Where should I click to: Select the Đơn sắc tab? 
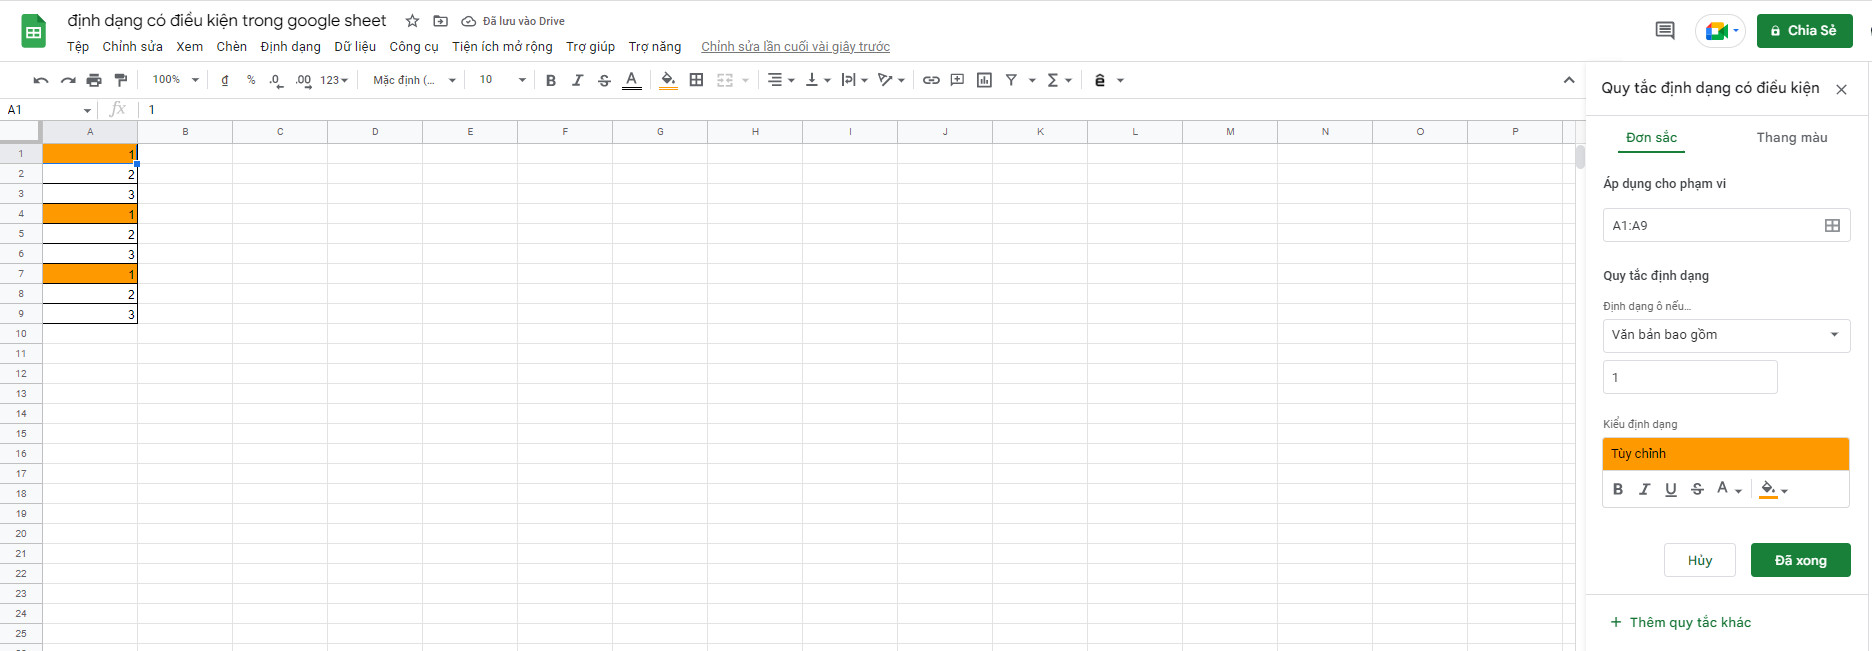coord(1651,138)
